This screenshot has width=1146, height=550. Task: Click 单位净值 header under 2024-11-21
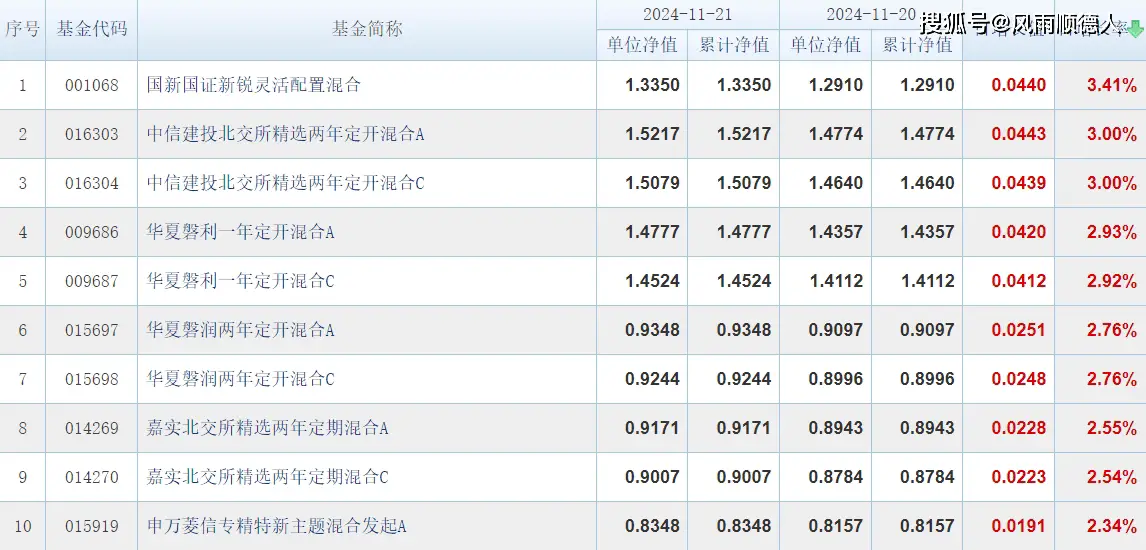coord(642,45)
